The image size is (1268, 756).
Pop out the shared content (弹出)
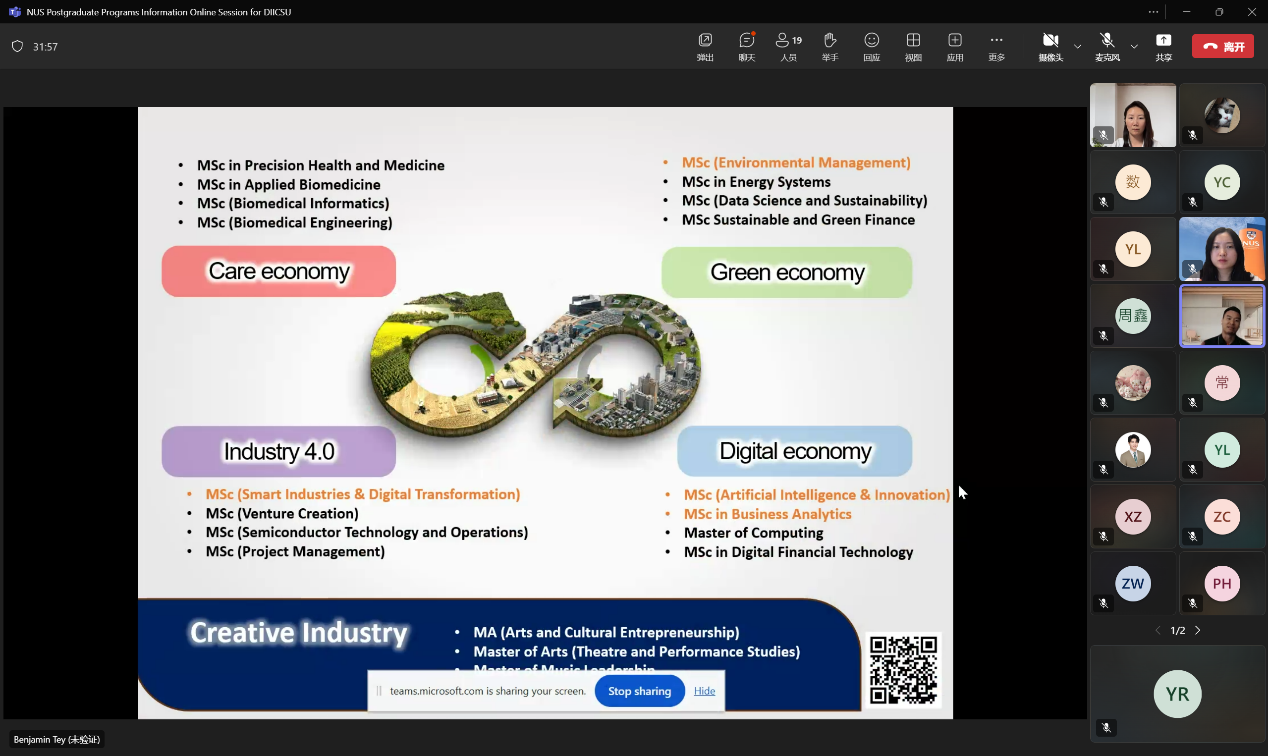pyautogui.click(x=705, y=45)
